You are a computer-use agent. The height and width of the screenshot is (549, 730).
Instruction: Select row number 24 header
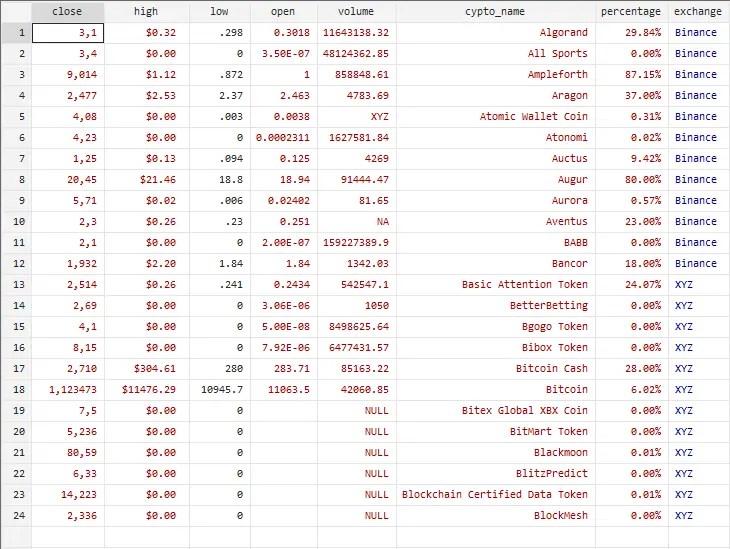point(16,515)
